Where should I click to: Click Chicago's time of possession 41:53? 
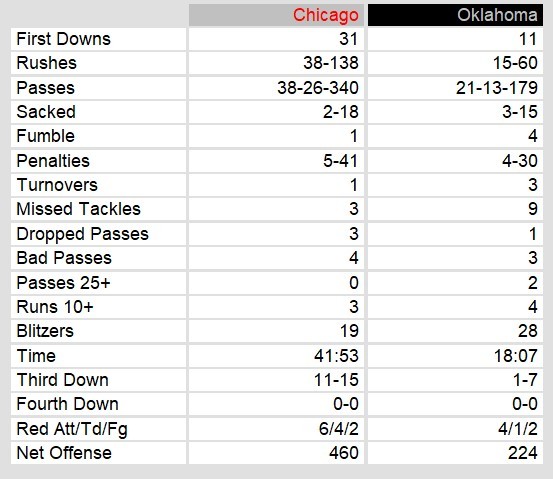[x=336, y=356]
